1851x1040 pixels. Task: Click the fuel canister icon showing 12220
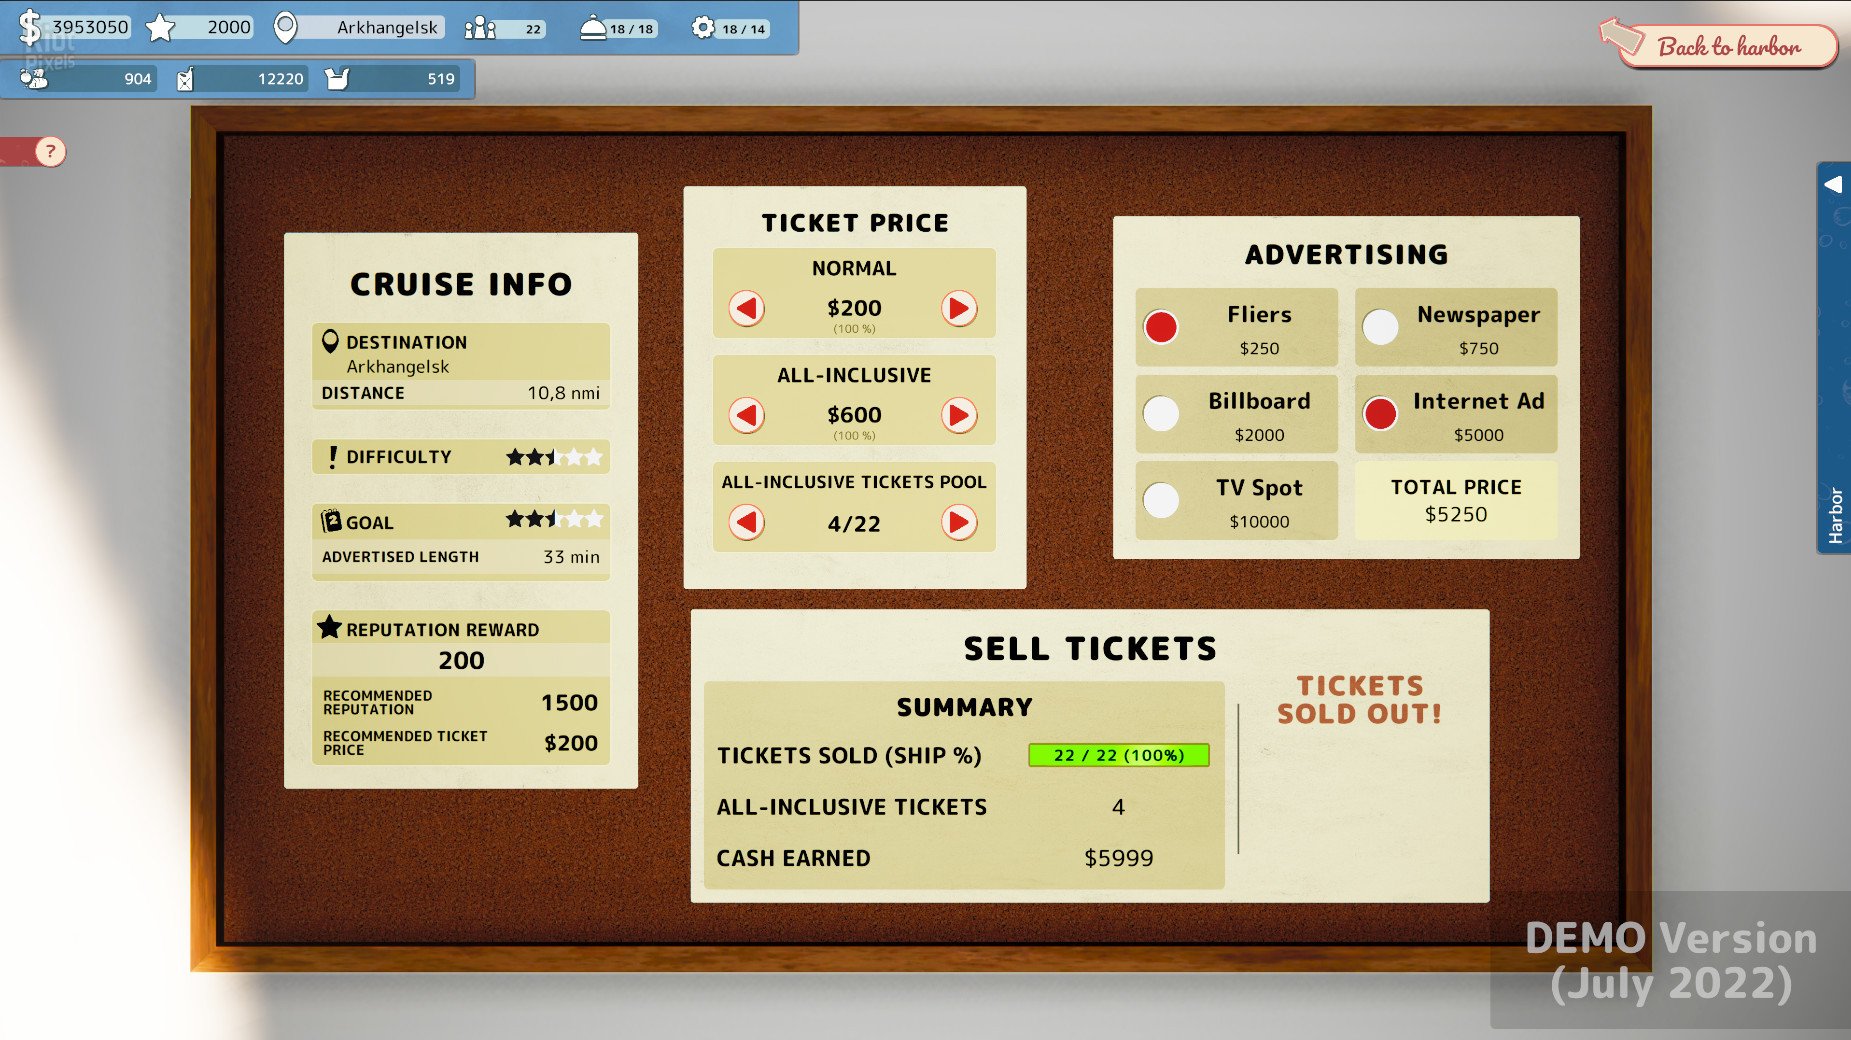coord(185,78)
